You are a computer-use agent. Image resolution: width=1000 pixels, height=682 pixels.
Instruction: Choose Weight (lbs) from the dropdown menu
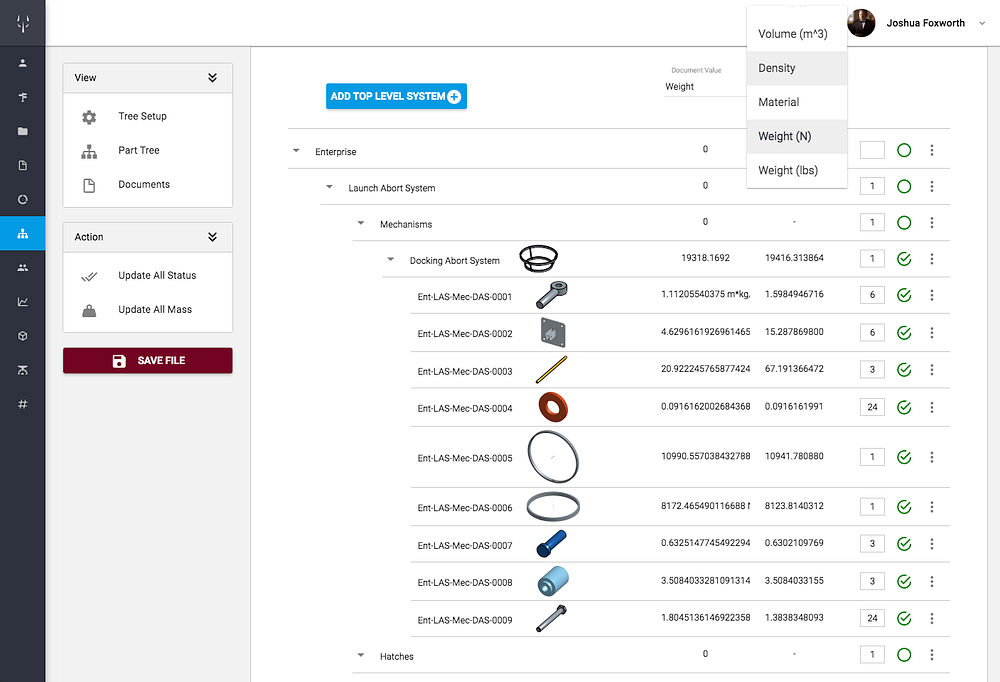tap(796, 170)
